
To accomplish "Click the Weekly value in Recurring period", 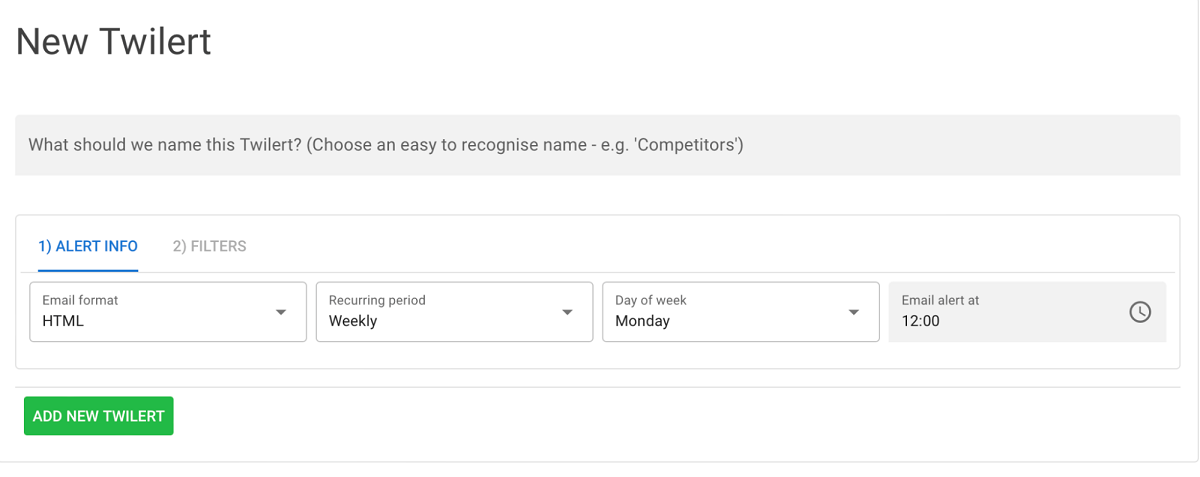I will click(353, 322).
